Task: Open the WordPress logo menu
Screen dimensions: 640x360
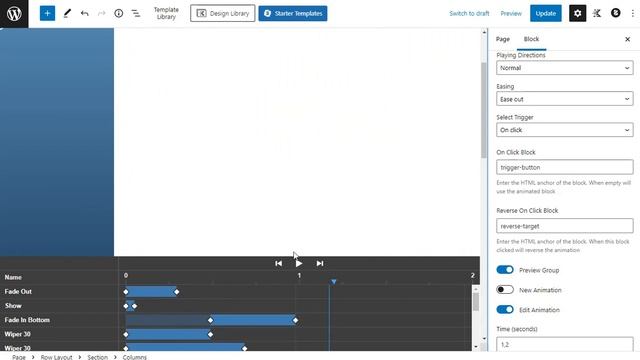Action: 14,13
